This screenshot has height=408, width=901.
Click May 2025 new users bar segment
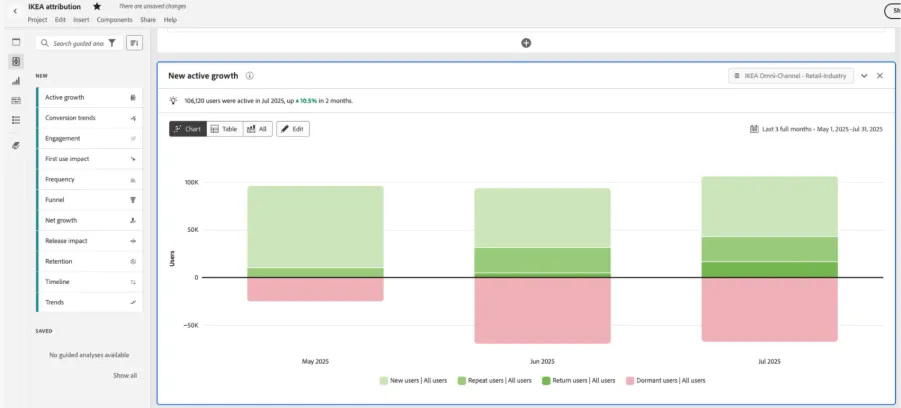(315, 226)
